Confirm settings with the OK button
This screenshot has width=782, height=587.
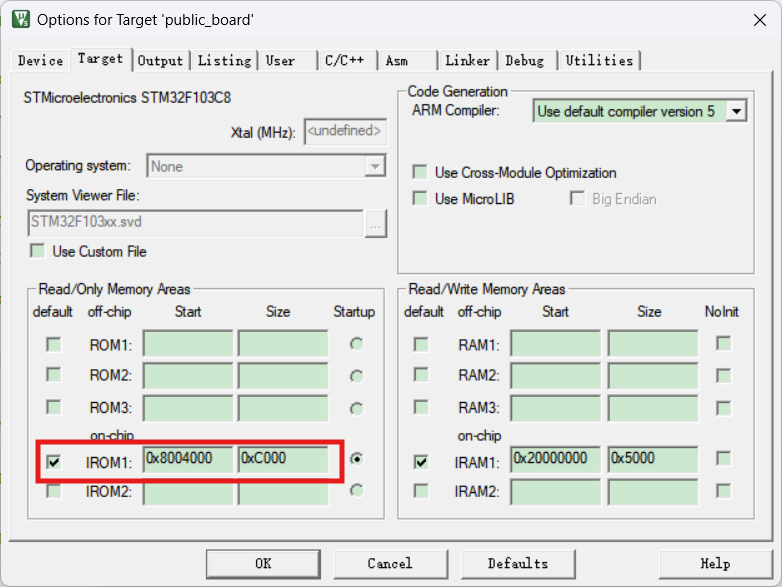click(x=263, y=564)
